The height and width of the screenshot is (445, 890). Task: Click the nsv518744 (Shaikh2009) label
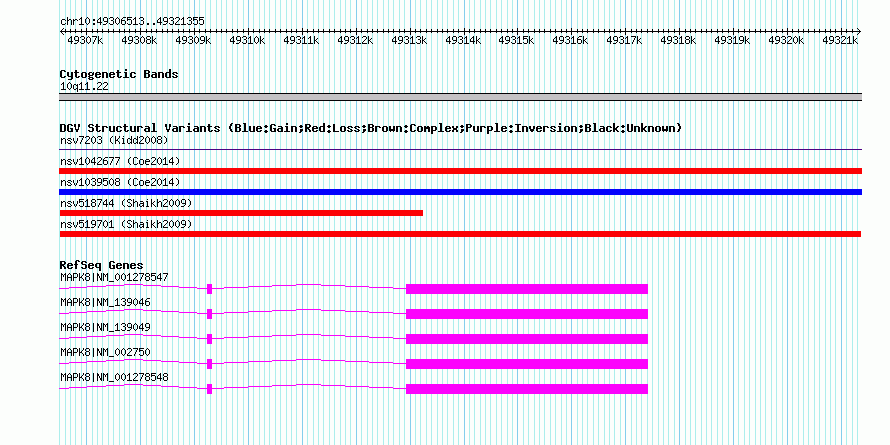tap(126, 203)
